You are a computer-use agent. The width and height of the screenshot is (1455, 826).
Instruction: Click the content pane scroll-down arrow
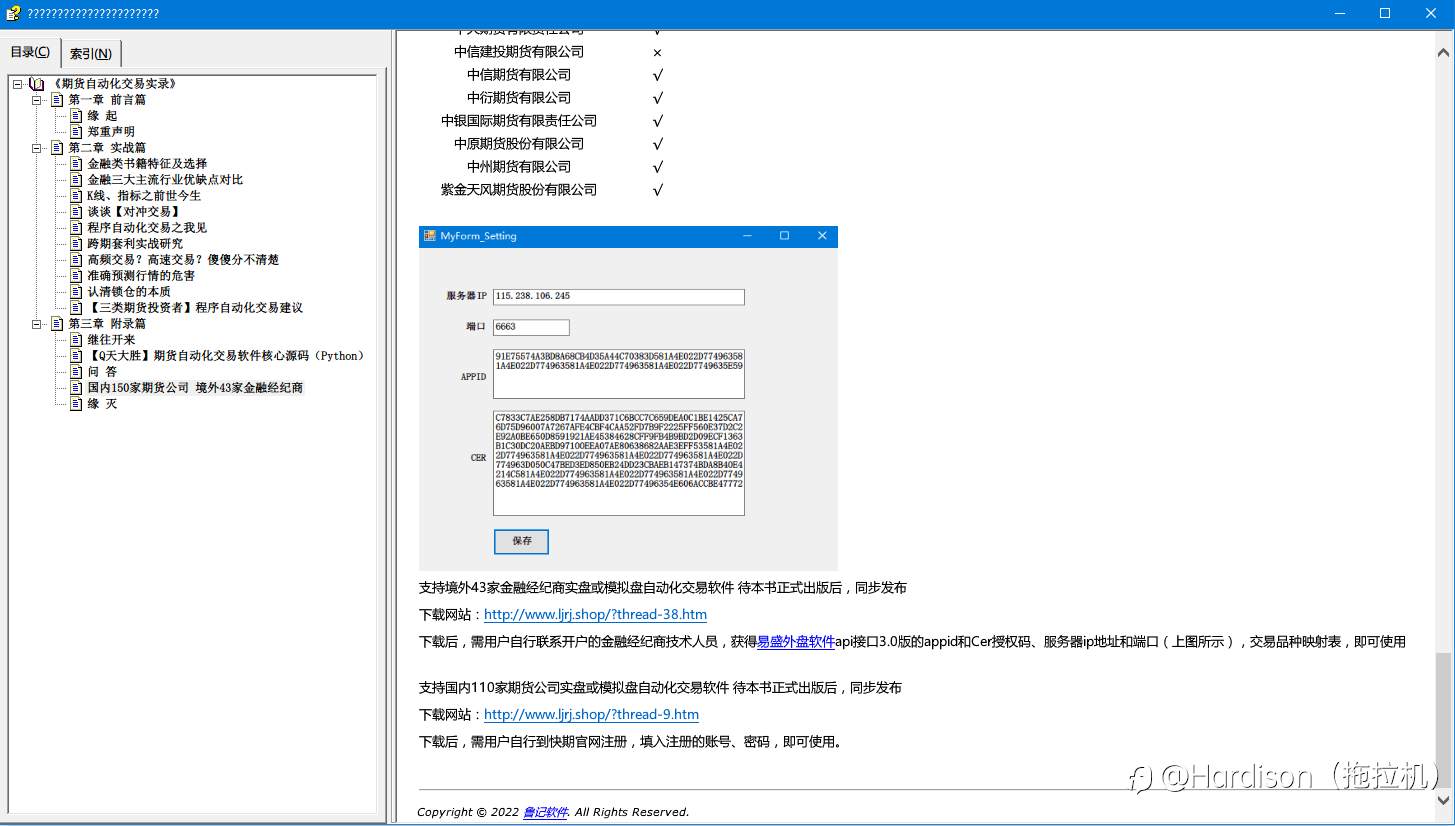(x=1444, y=800)
